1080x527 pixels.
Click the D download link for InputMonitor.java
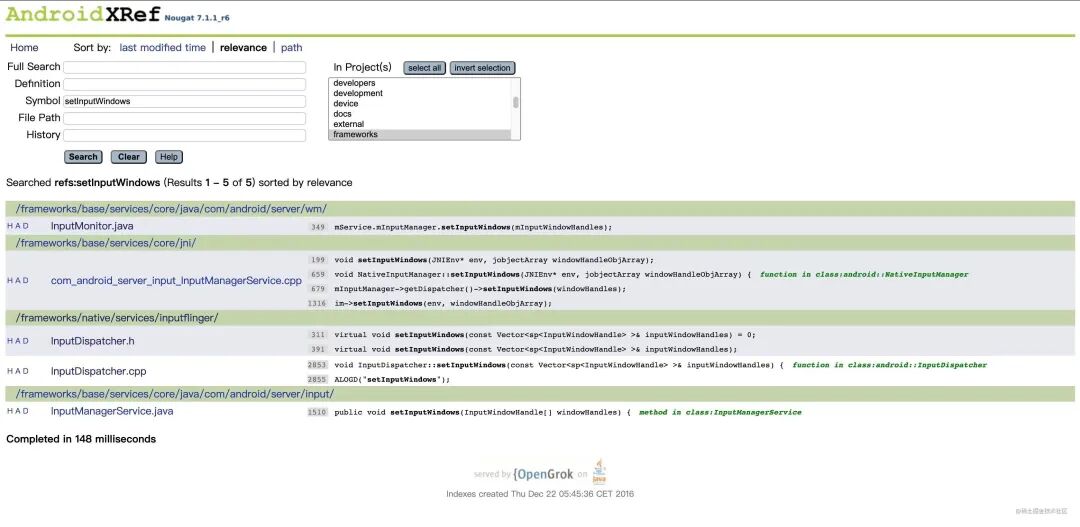[x=26, y=226]
